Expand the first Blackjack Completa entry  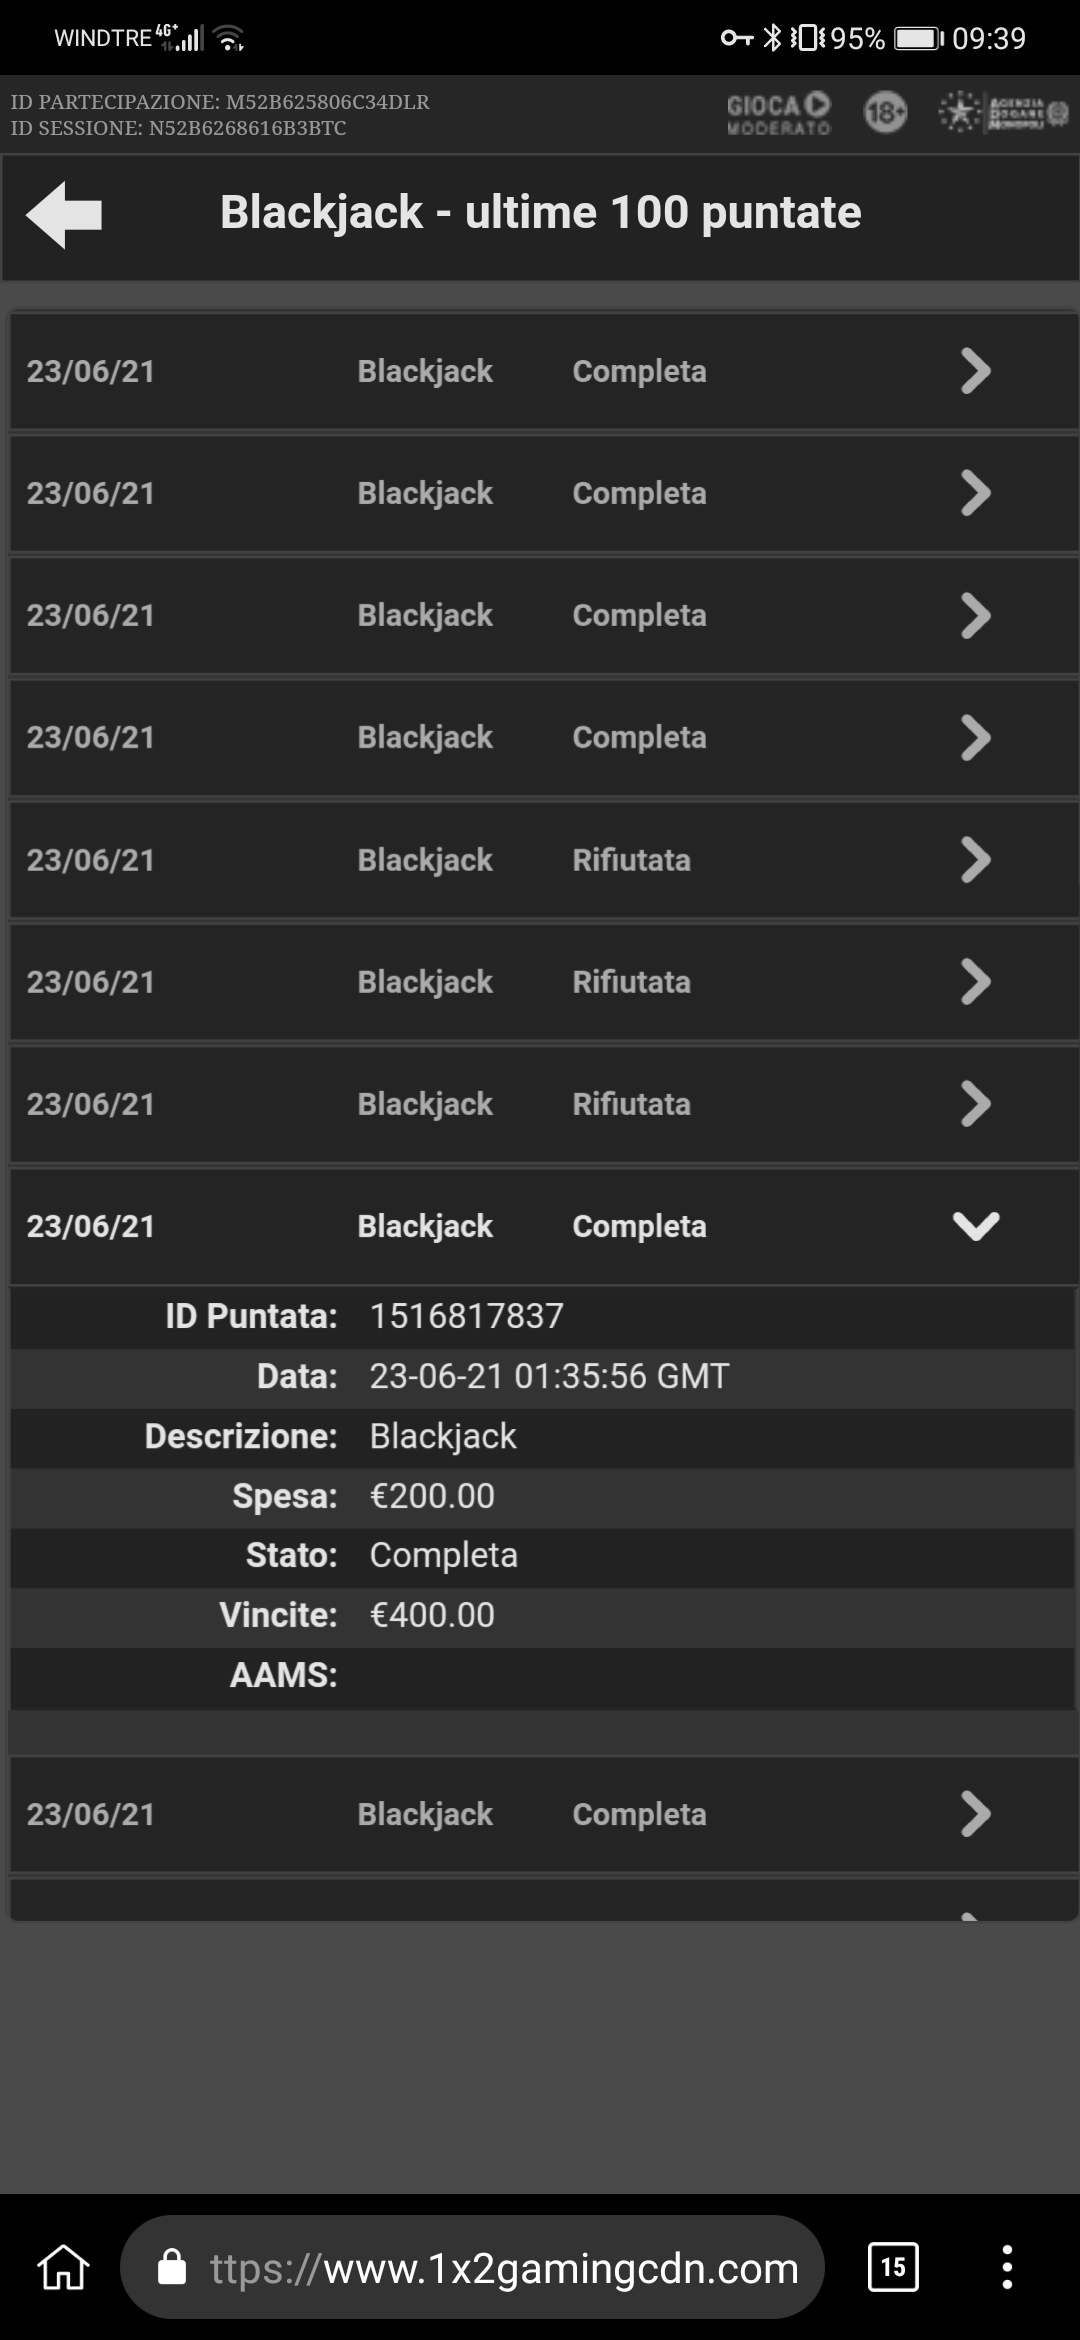coord(544,371)
